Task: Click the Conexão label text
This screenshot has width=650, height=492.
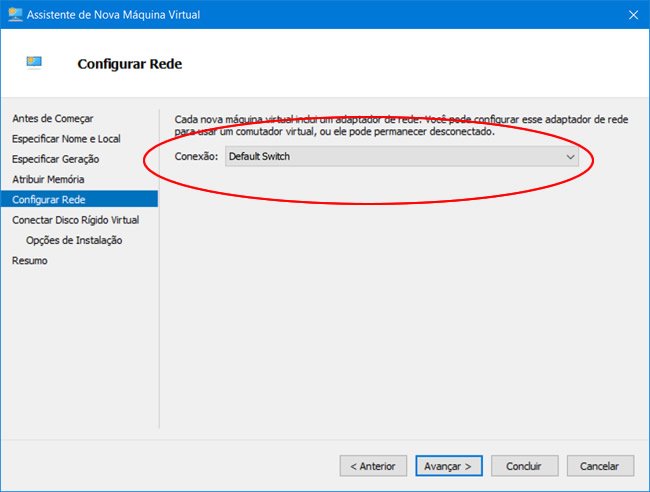Action: [x=196, y=157]
